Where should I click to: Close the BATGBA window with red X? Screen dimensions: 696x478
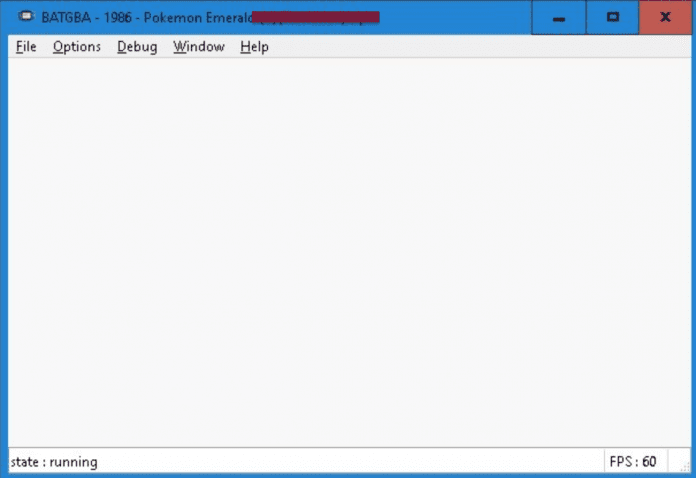[665, 17]
